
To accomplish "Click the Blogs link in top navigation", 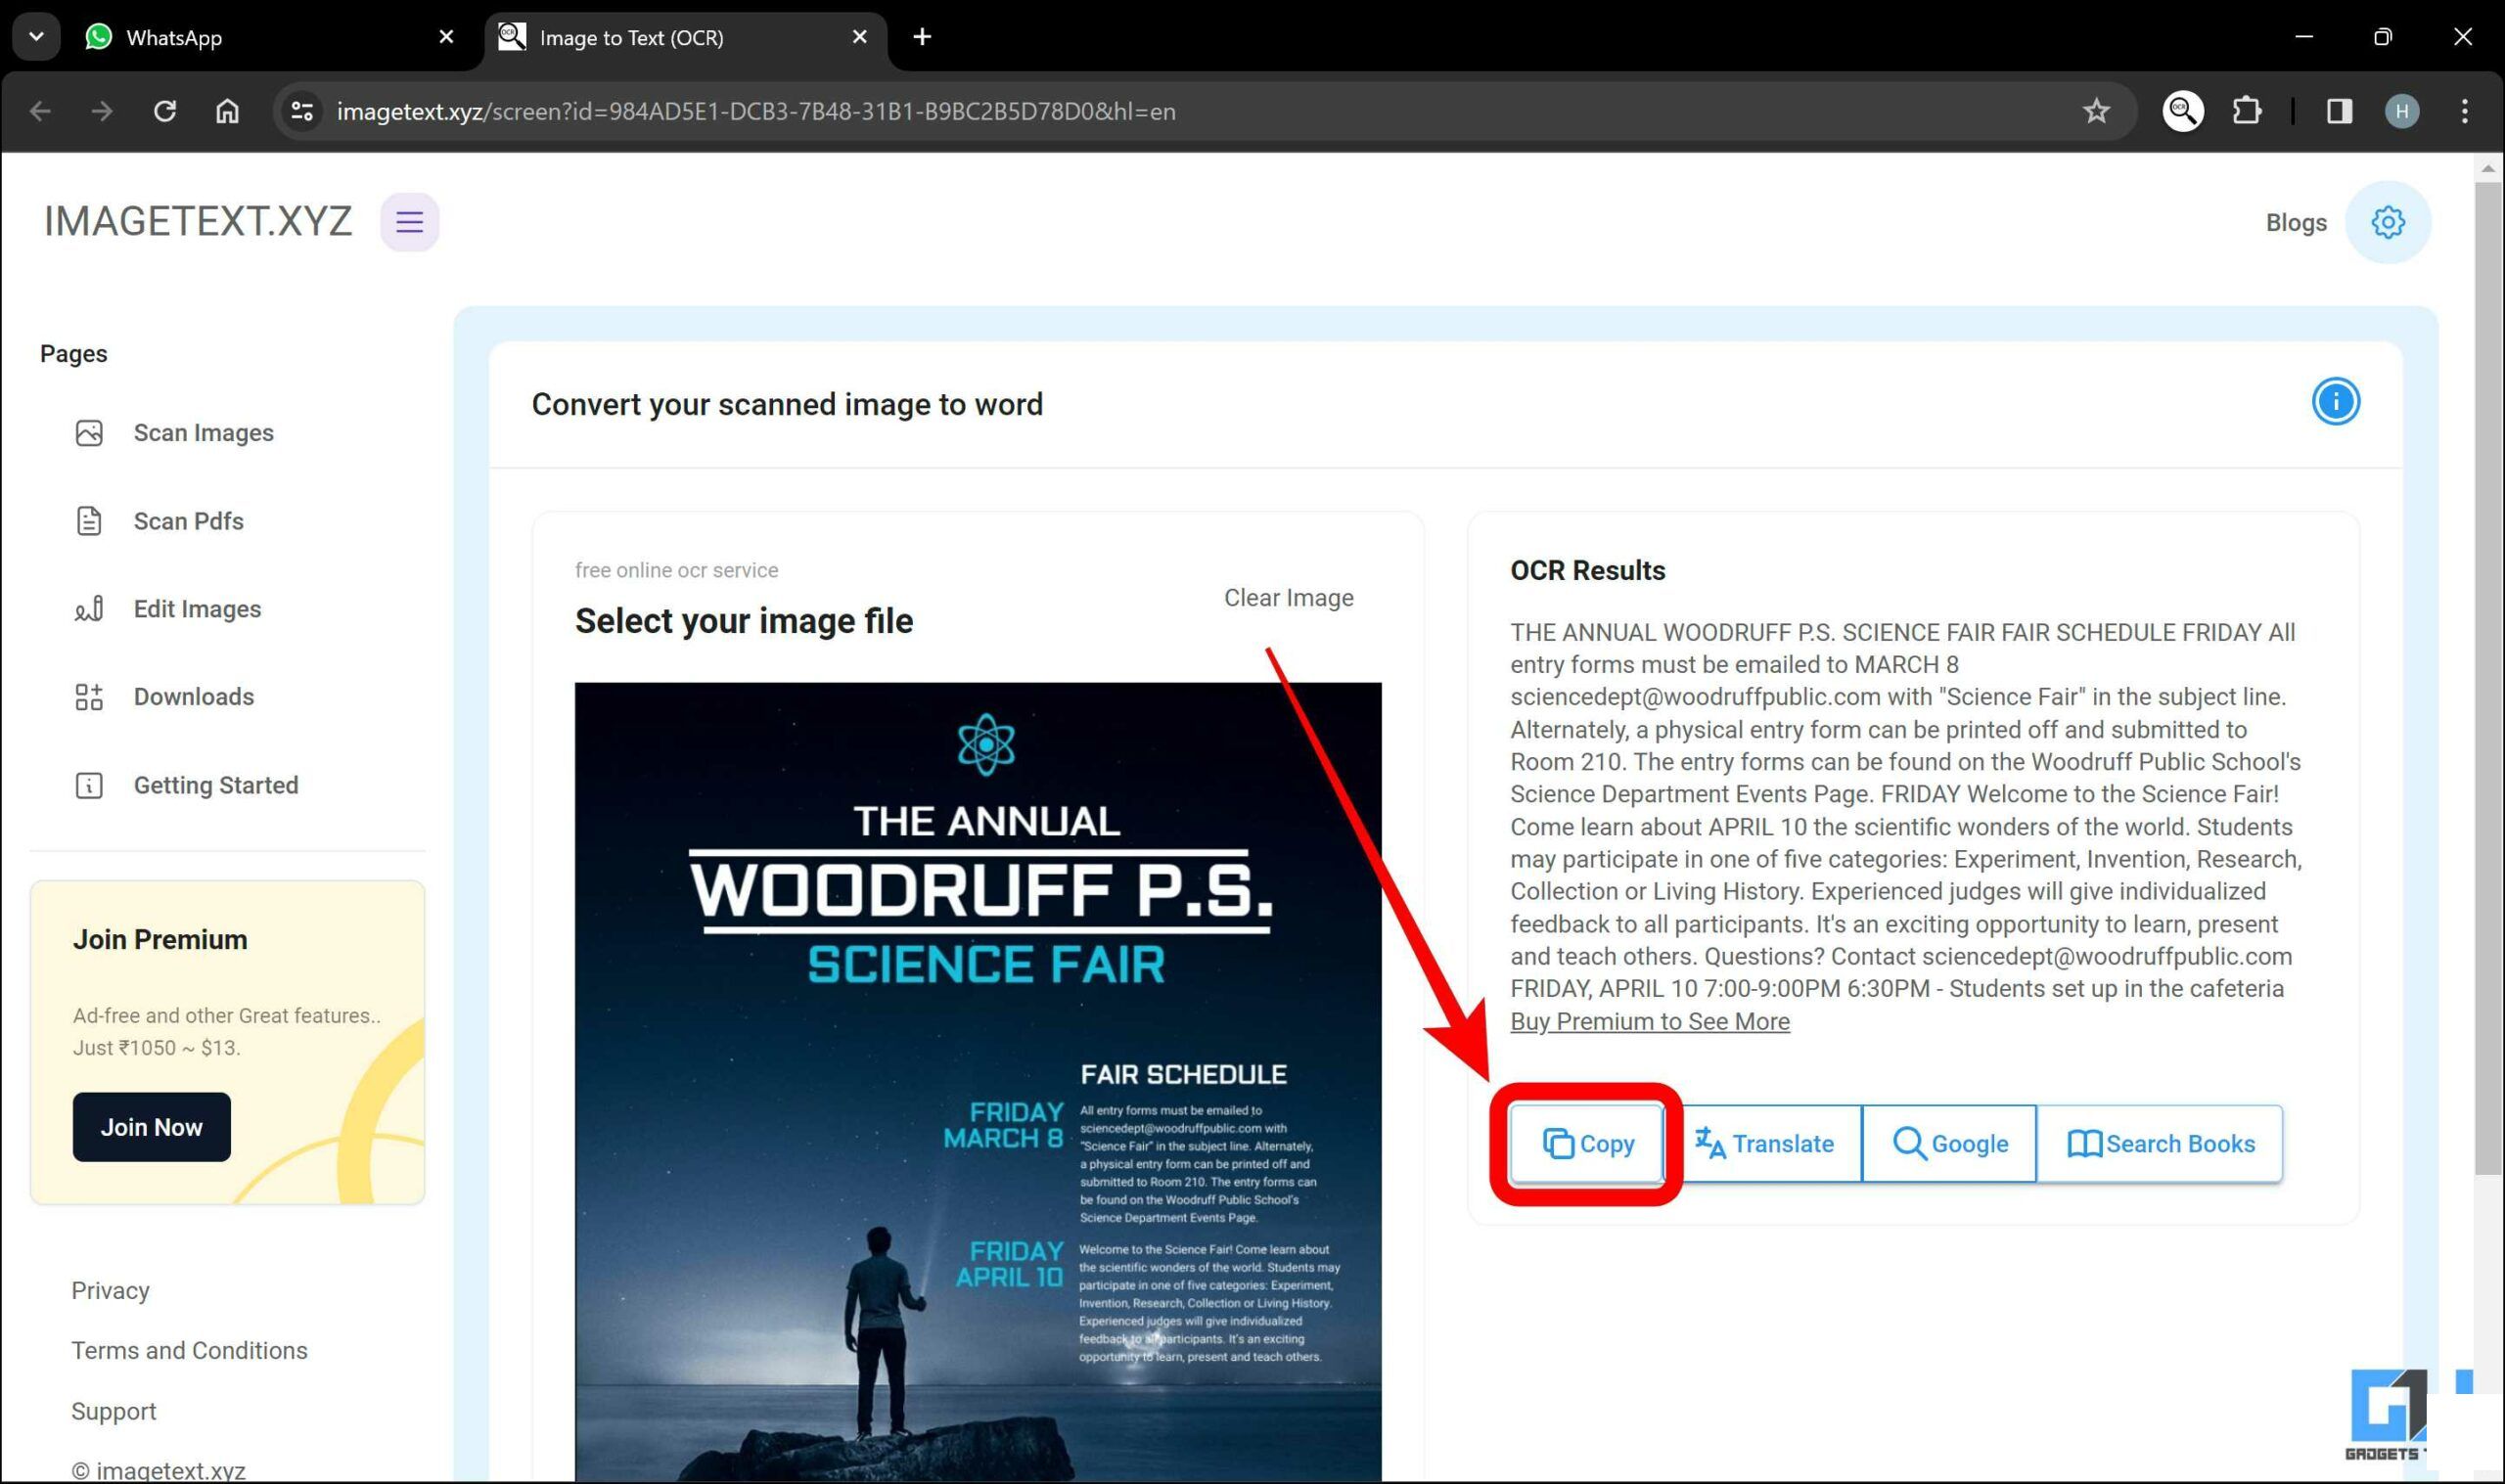I will pos(2295,223).
